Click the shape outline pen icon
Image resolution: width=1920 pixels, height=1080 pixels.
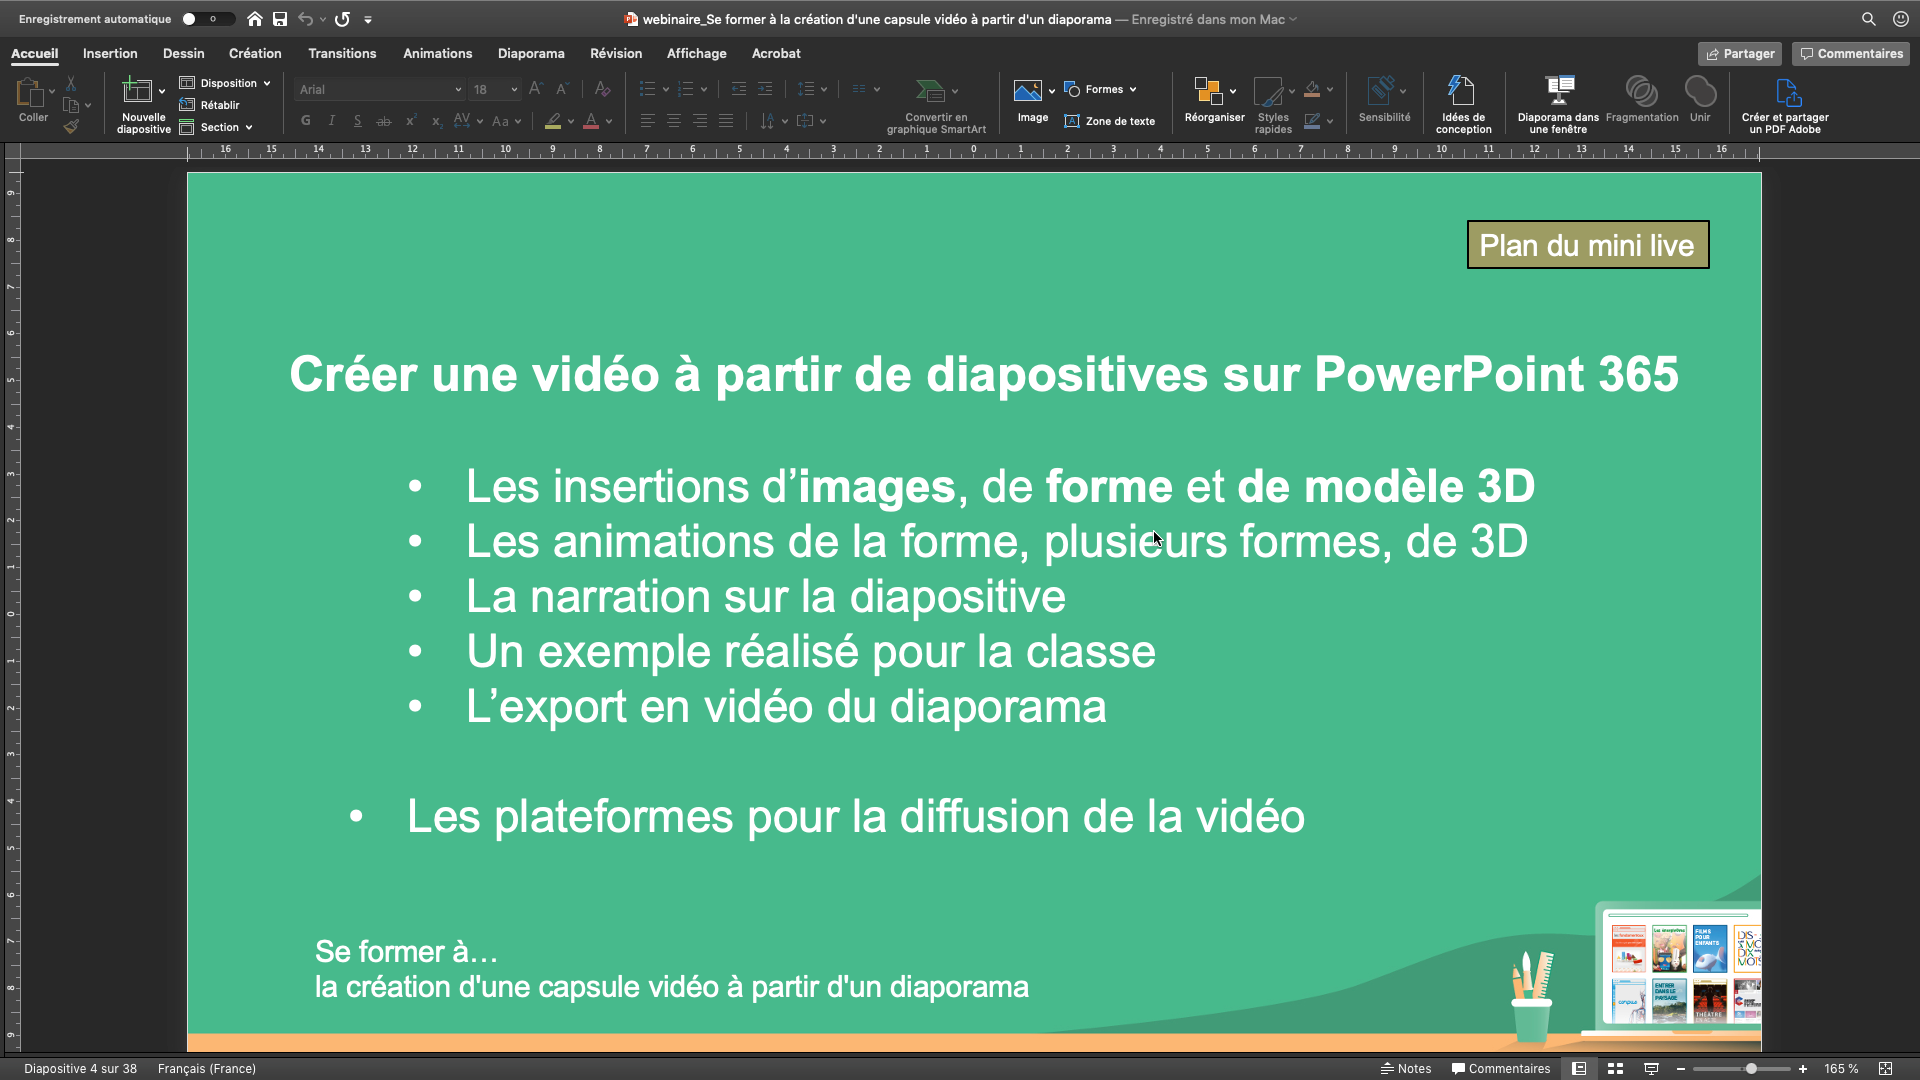pyautogui.click(x=1312, y=121)
